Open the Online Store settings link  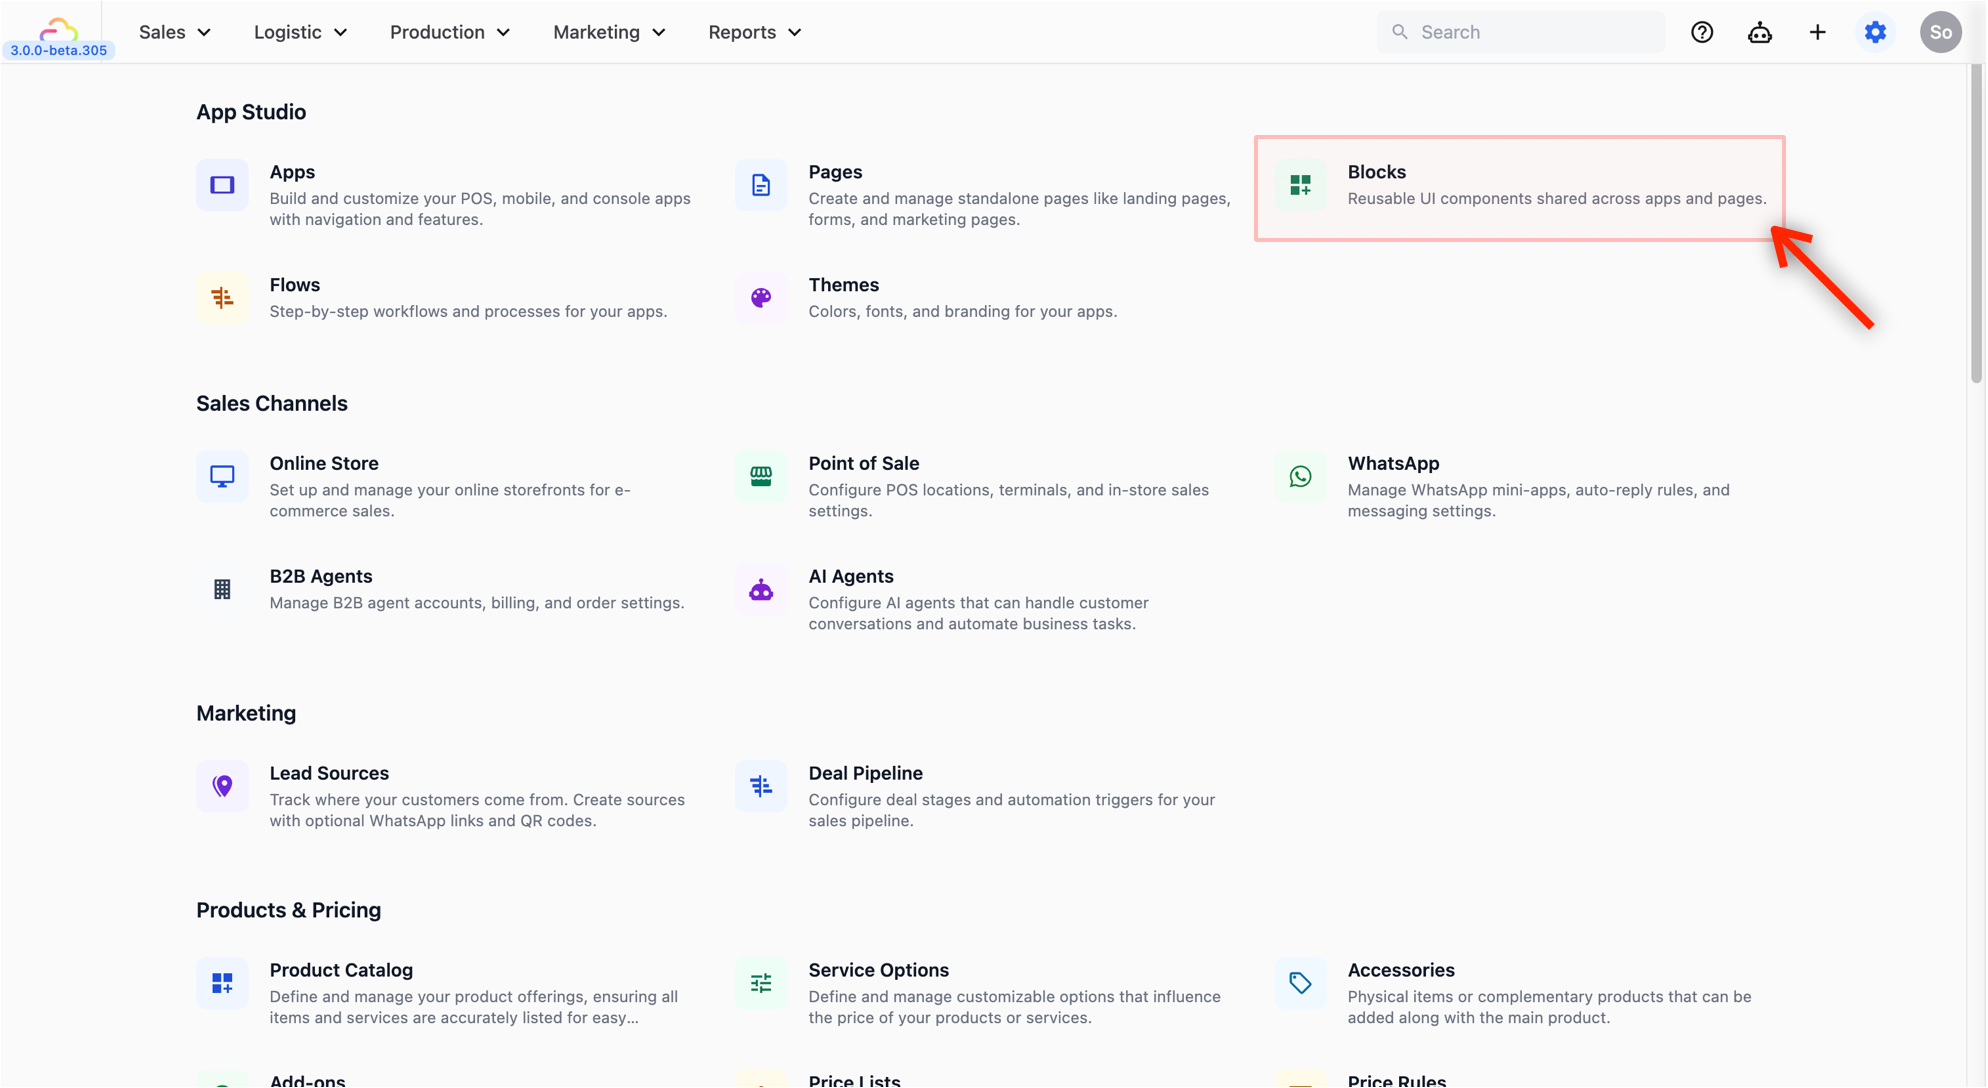point(324,463)
